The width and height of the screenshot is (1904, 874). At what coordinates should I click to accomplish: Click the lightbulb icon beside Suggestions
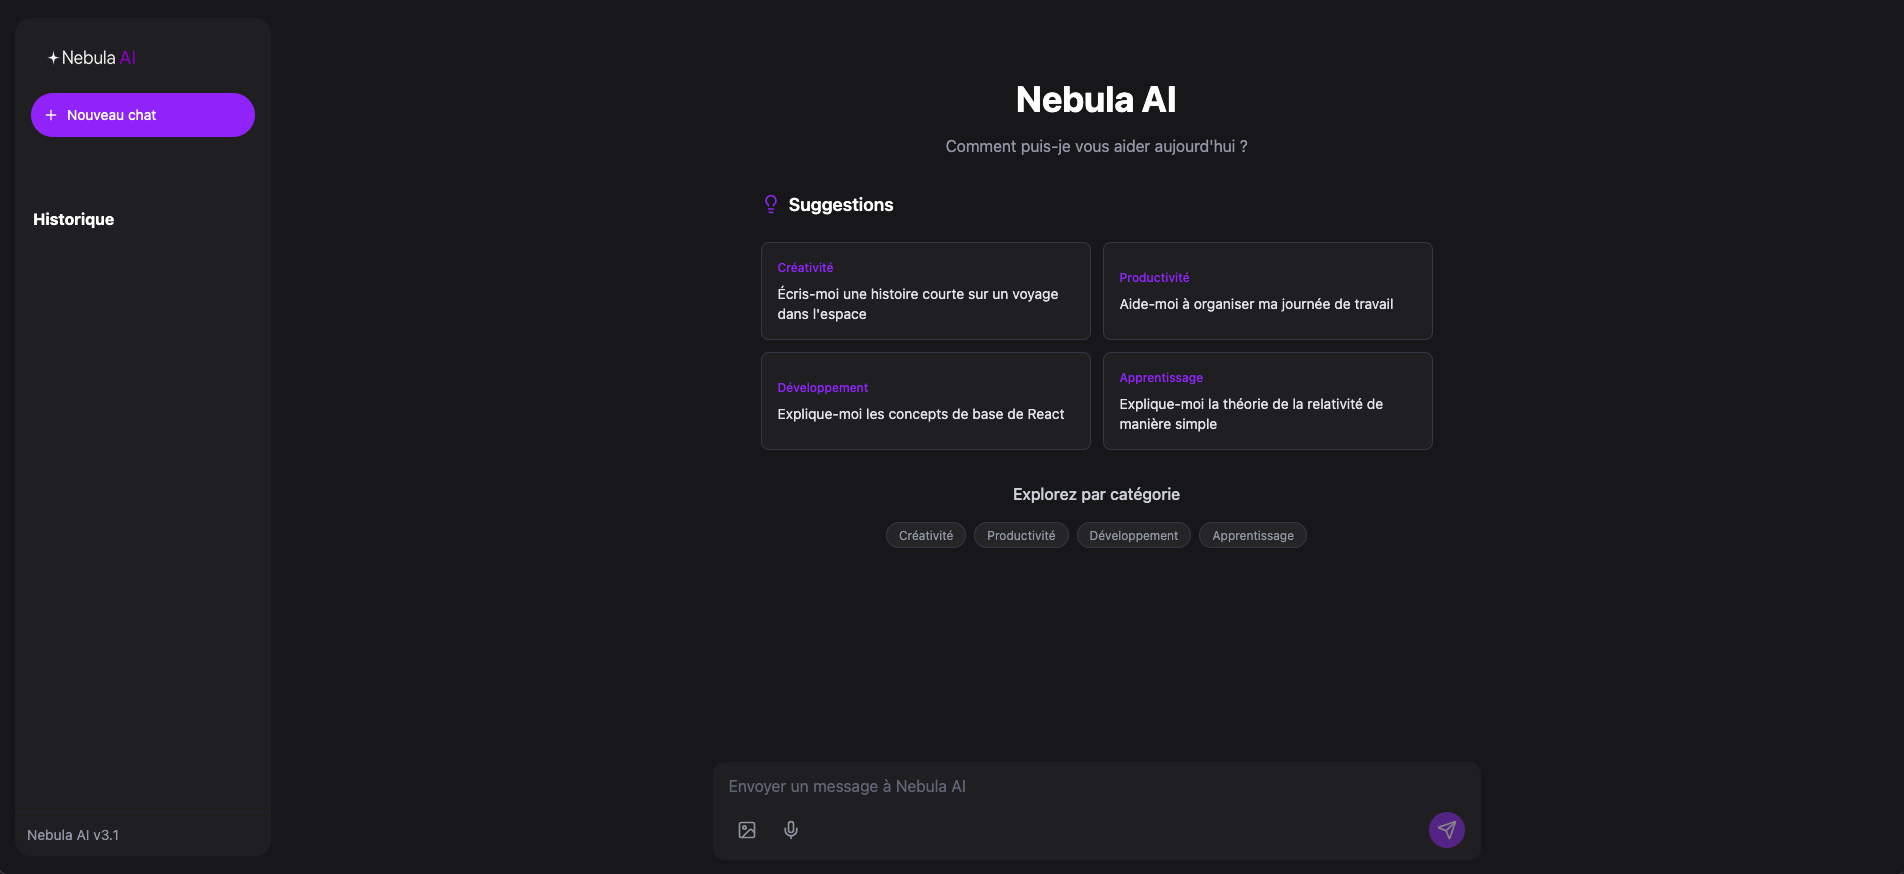[x=770, y=204]
